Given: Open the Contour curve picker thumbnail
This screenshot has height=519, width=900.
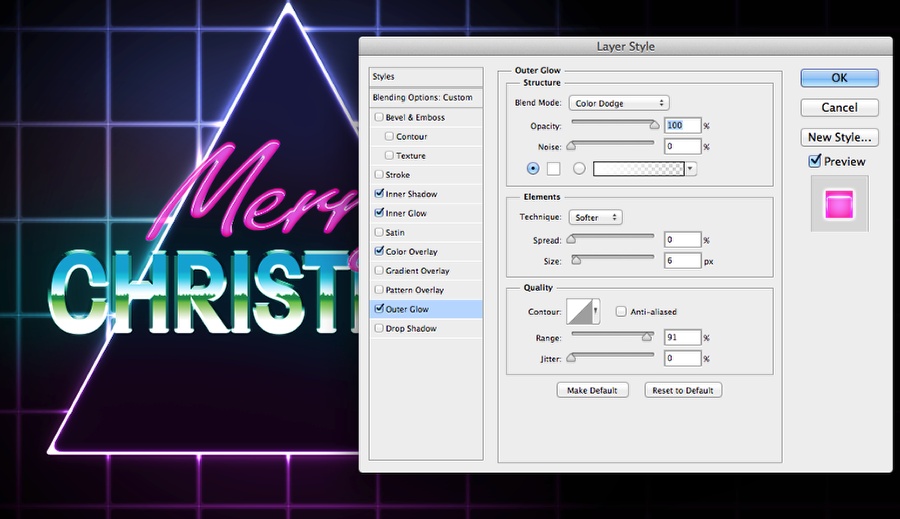Looking at the screenshot, I should click(x=579, y=312).
